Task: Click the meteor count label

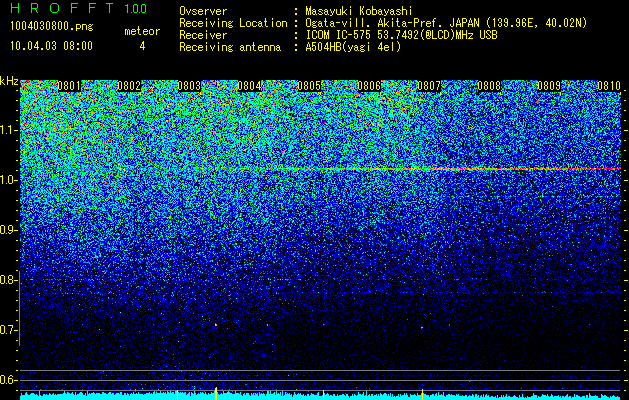Action: point(142,31)
